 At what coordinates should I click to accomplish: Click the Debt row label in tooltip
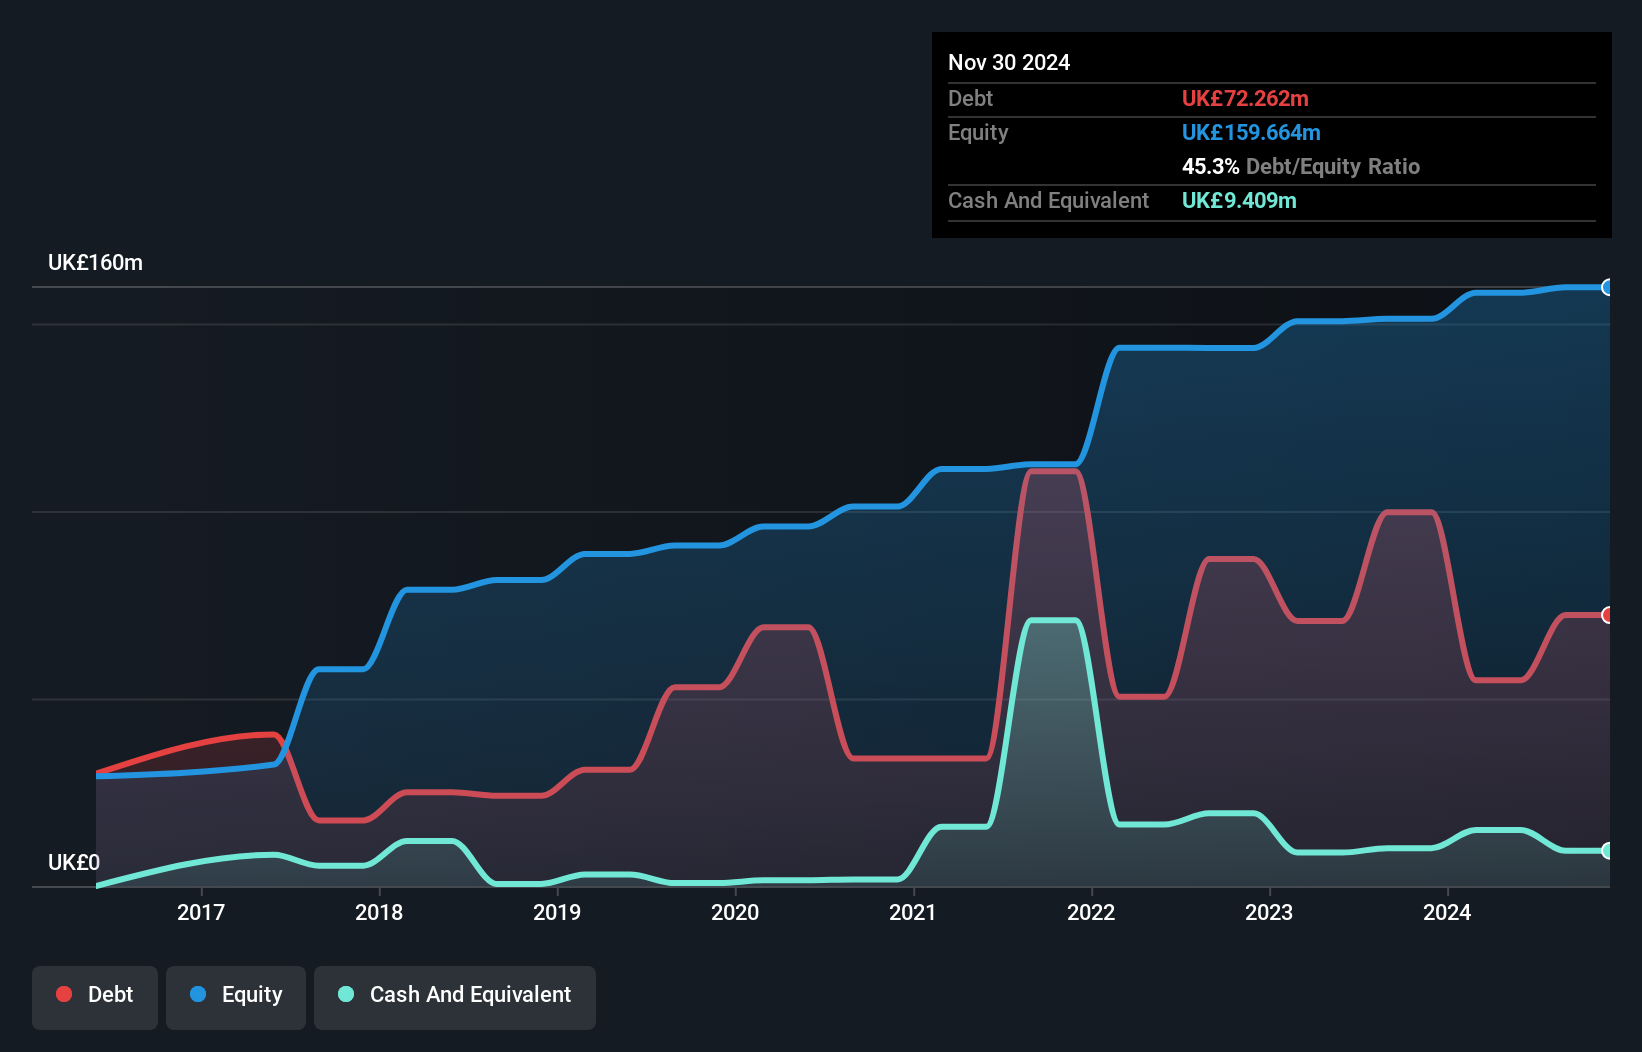pos(971,98)
